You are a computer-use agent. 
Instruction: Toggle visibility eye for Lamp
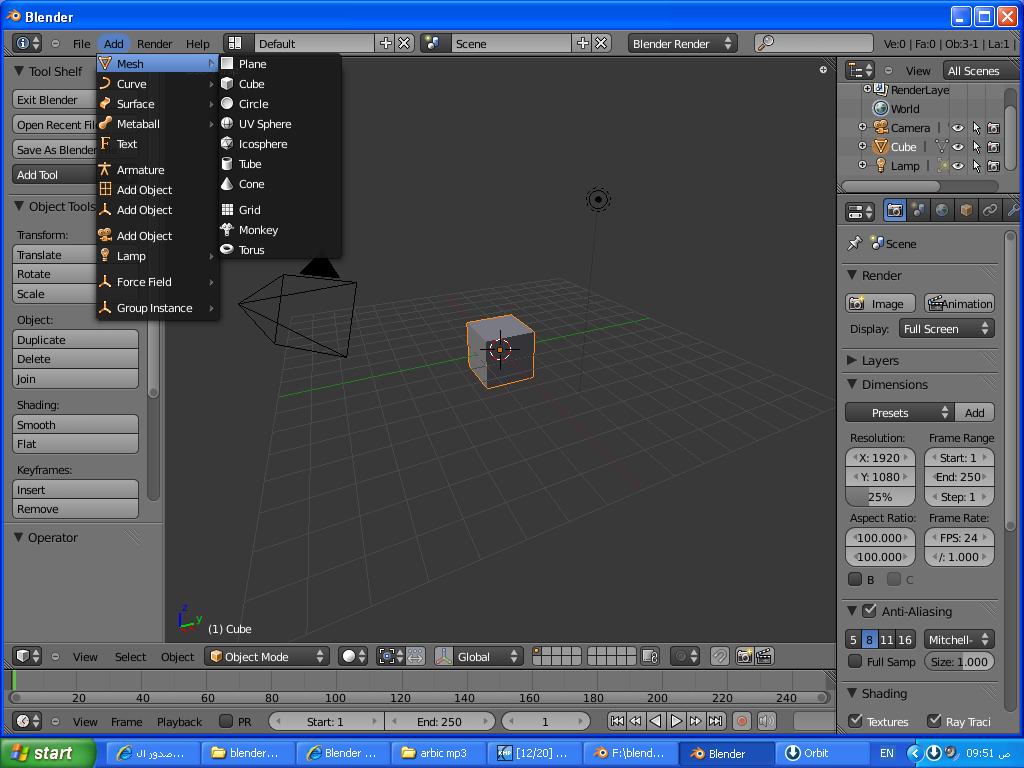coord(957,166)
